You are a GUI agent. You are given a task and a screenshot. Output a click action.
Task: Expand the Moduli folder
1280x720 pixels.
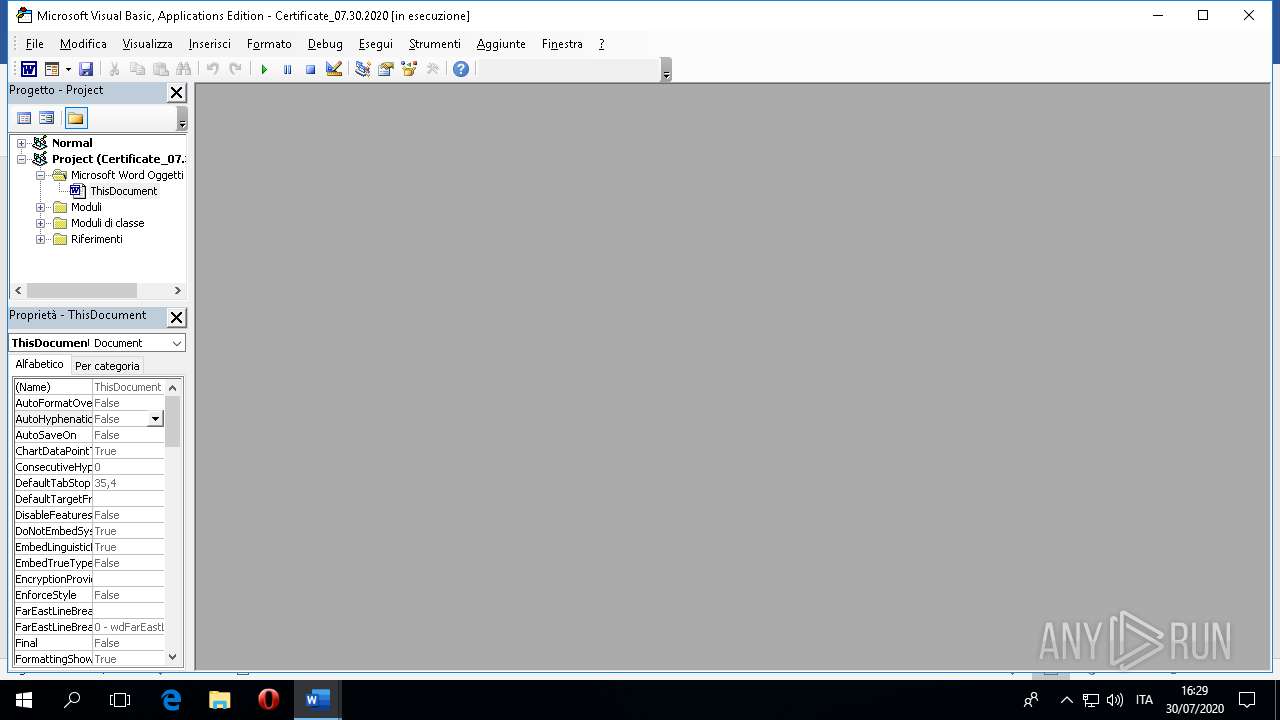click(41, 207)
